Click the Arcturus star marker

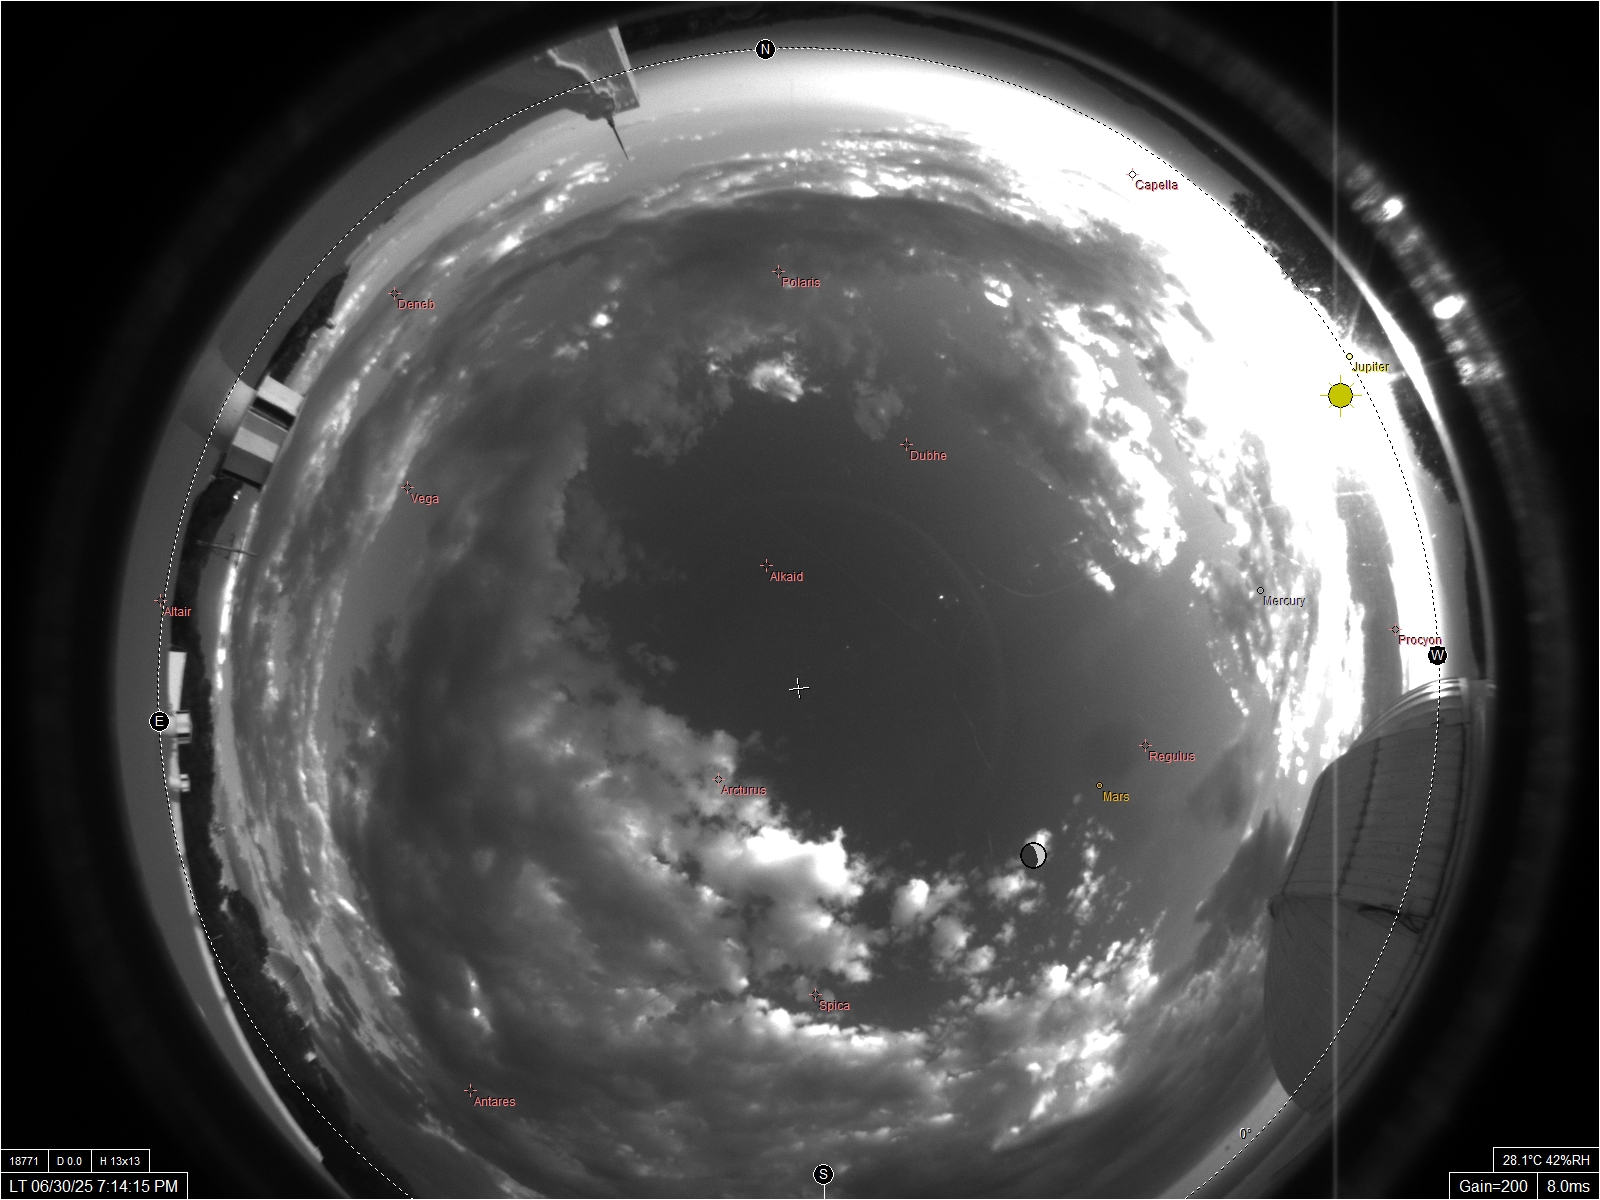pos(718,779)
